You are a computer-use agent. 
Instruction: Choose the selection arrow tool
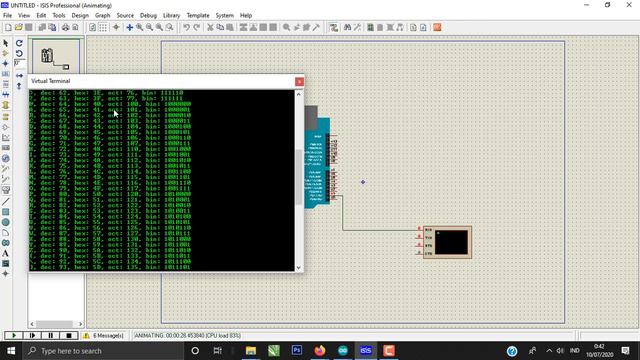[6, 43]
